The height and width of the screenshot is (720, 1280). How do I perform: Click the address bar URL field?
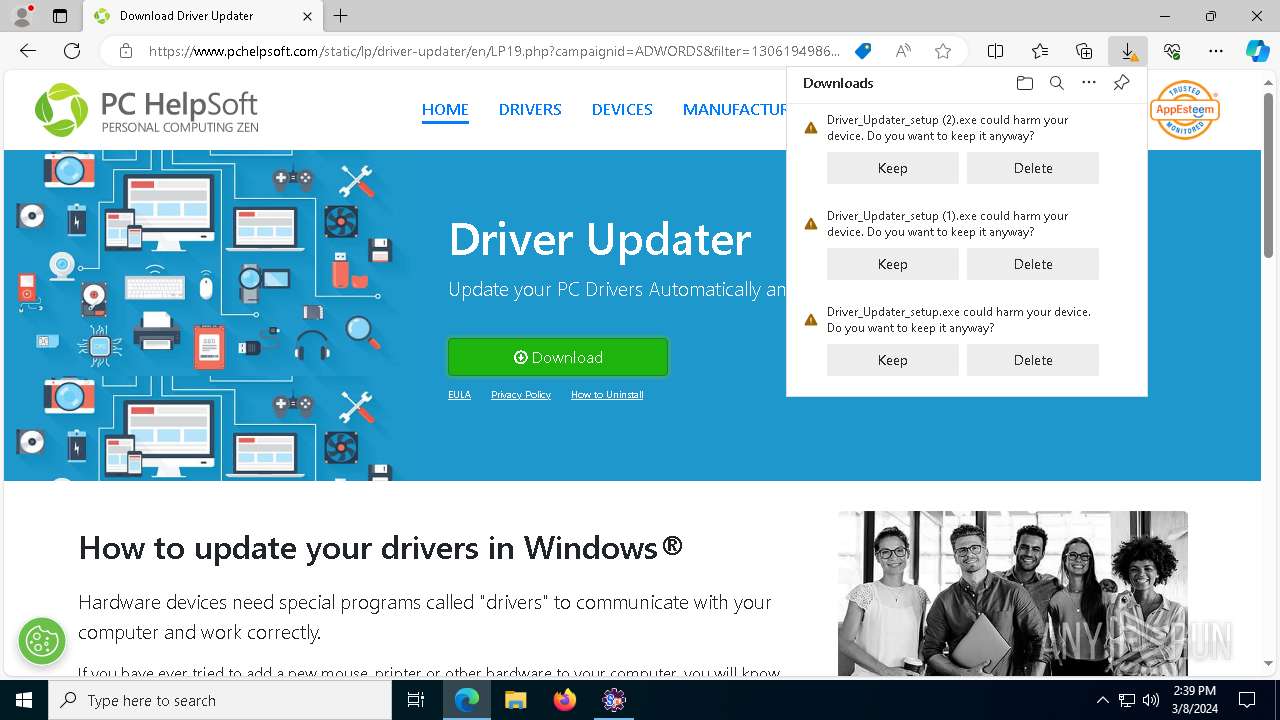pyautogui.click(x=494, y=51)
